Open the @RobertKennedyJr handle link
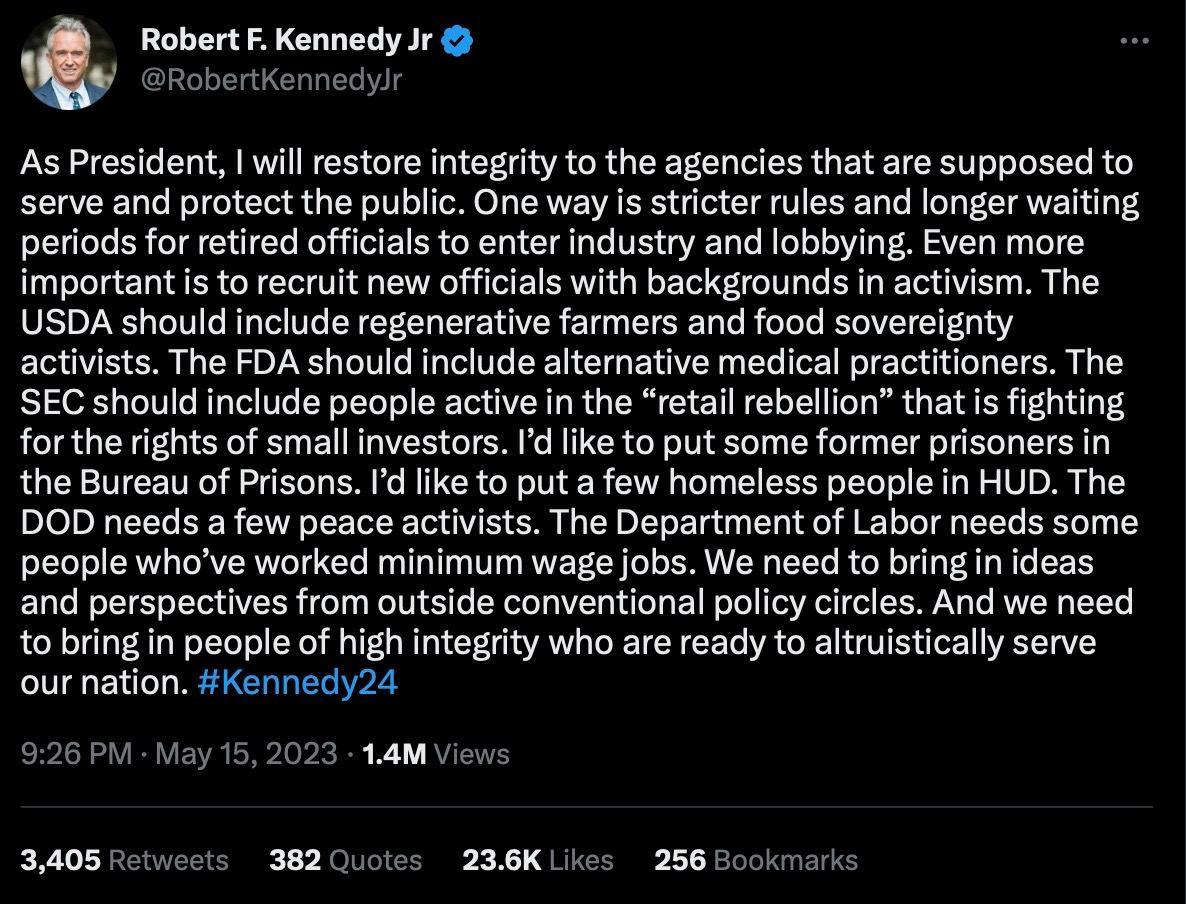The height and width of the screenshot is (904, 1186). pyautogui.click(x=271, y=79)
